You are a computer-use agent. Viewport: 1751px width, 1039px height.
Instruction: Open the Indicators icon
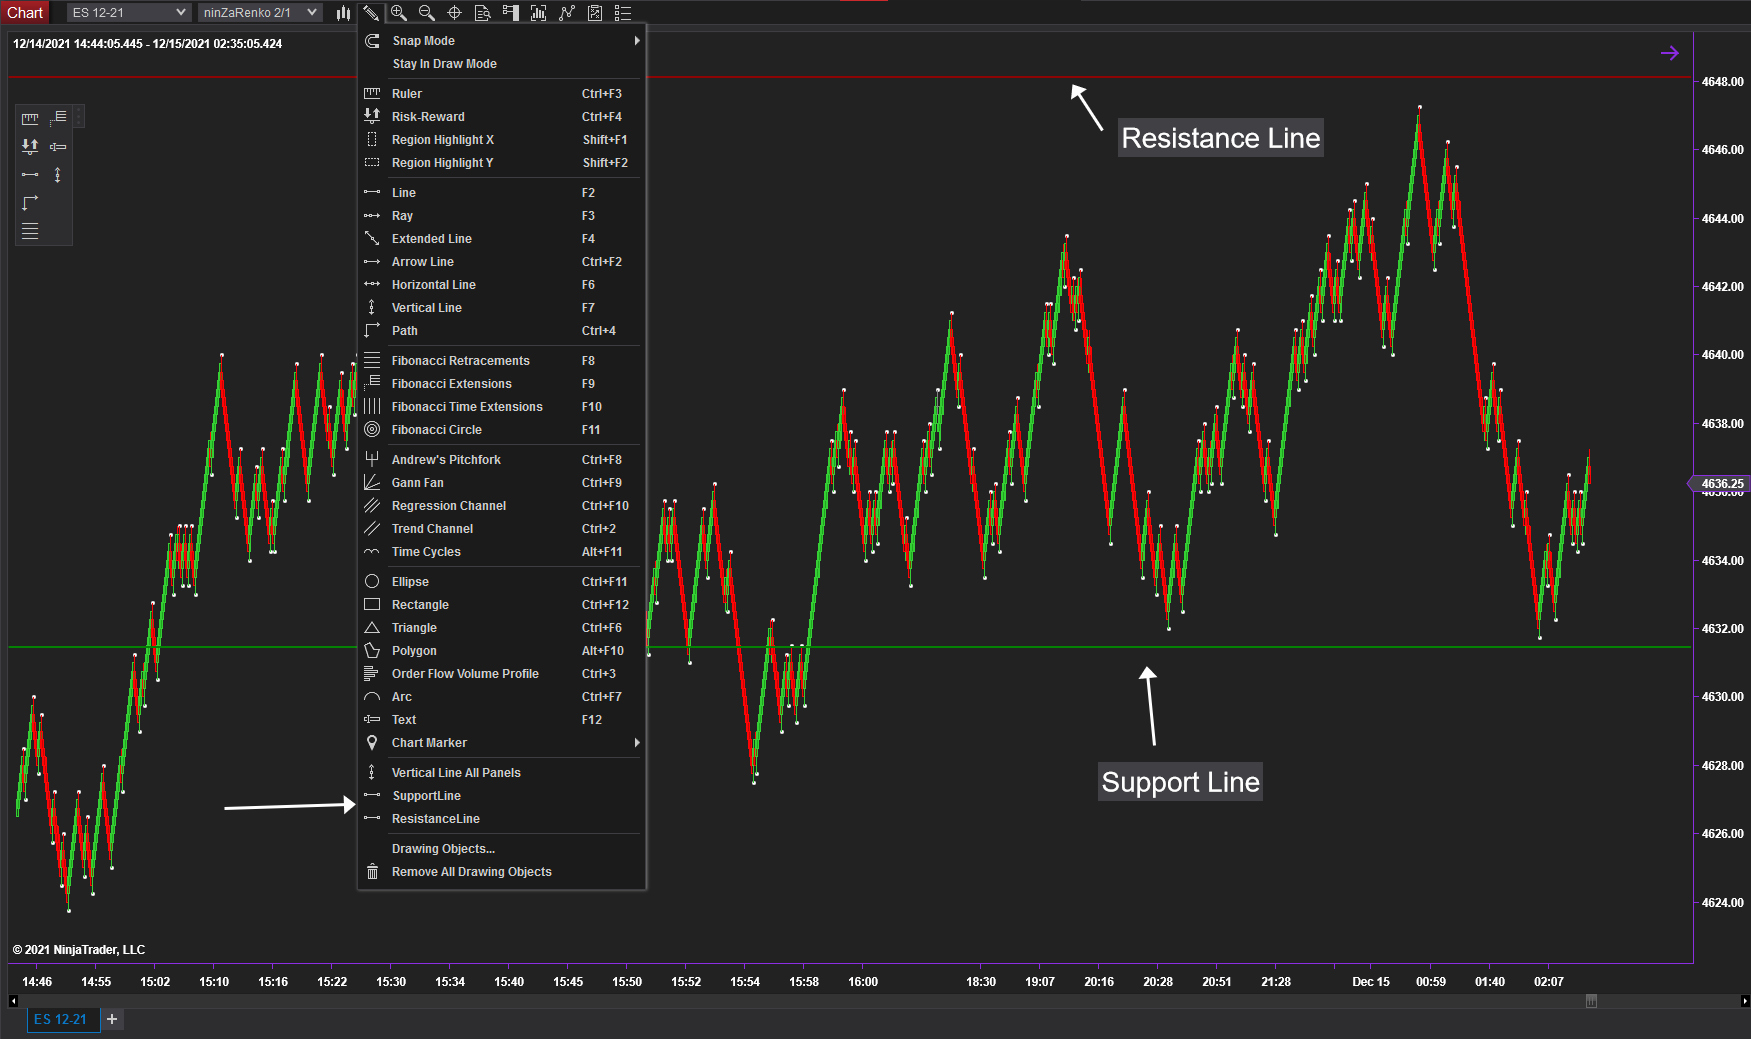click(x=567, y=13)
